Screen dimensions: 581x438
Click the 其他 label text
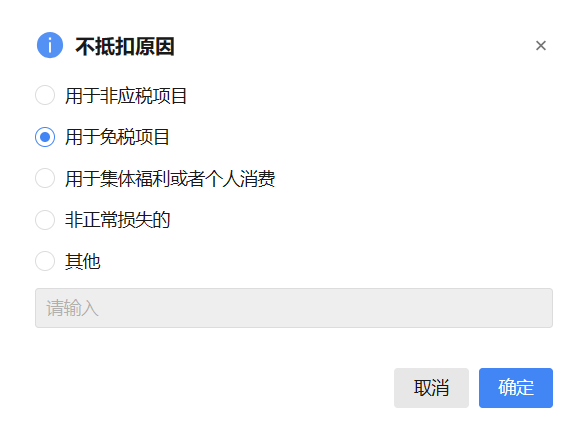82,261
